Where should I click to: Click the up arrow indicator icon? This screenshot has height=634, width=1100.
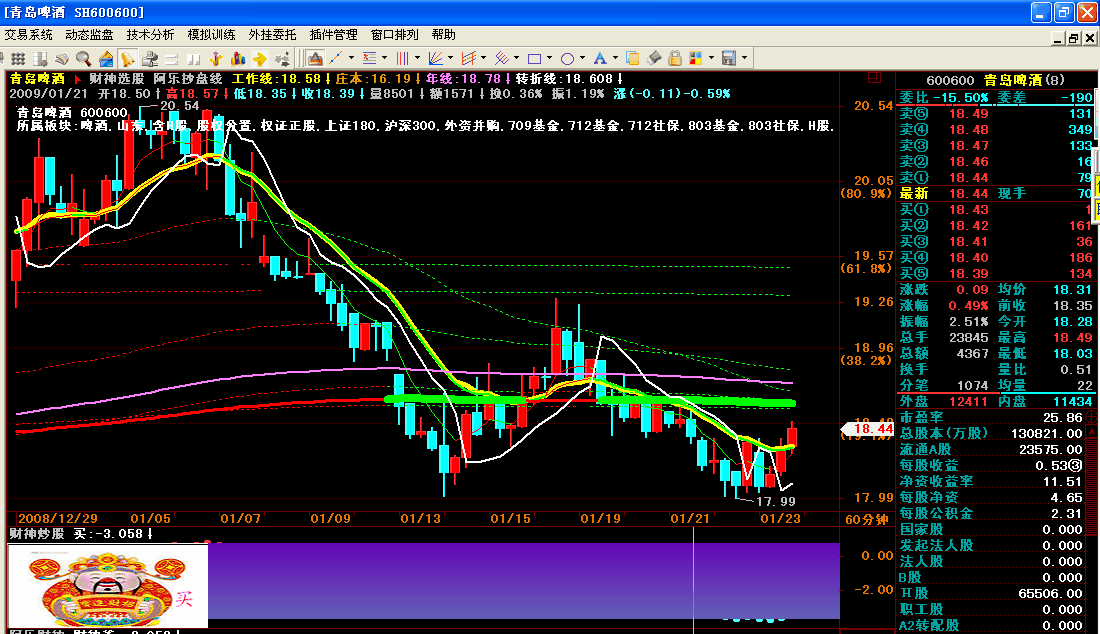[215, 58]
